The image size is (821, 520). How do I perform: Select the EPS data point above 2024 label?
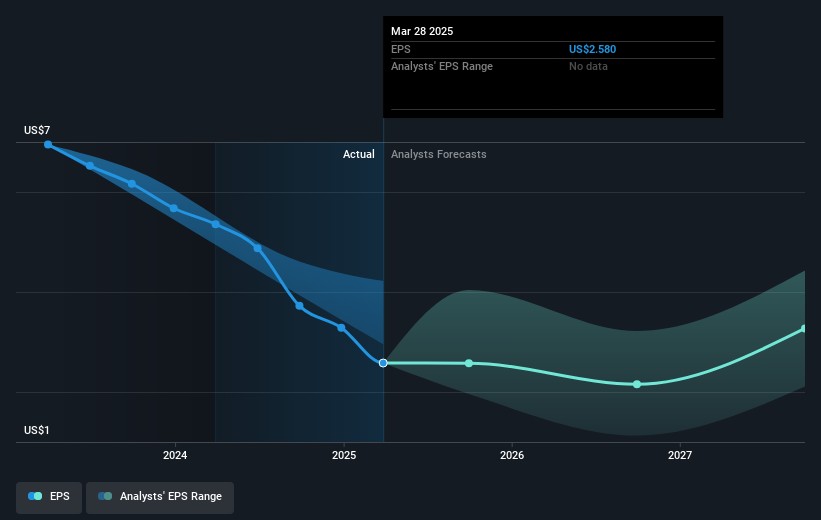coord(174,208)
